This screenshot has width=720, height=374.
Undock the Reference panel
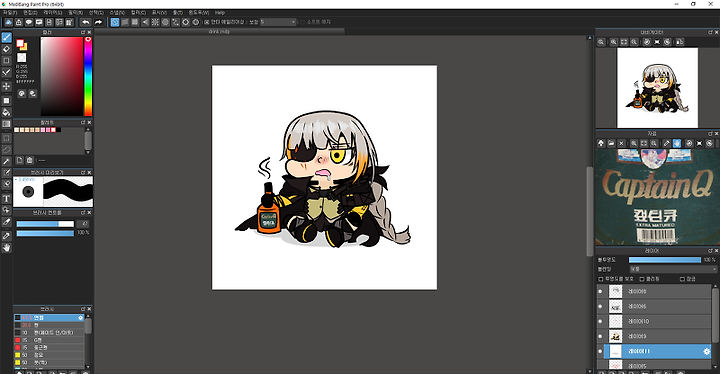coord(710,134)
